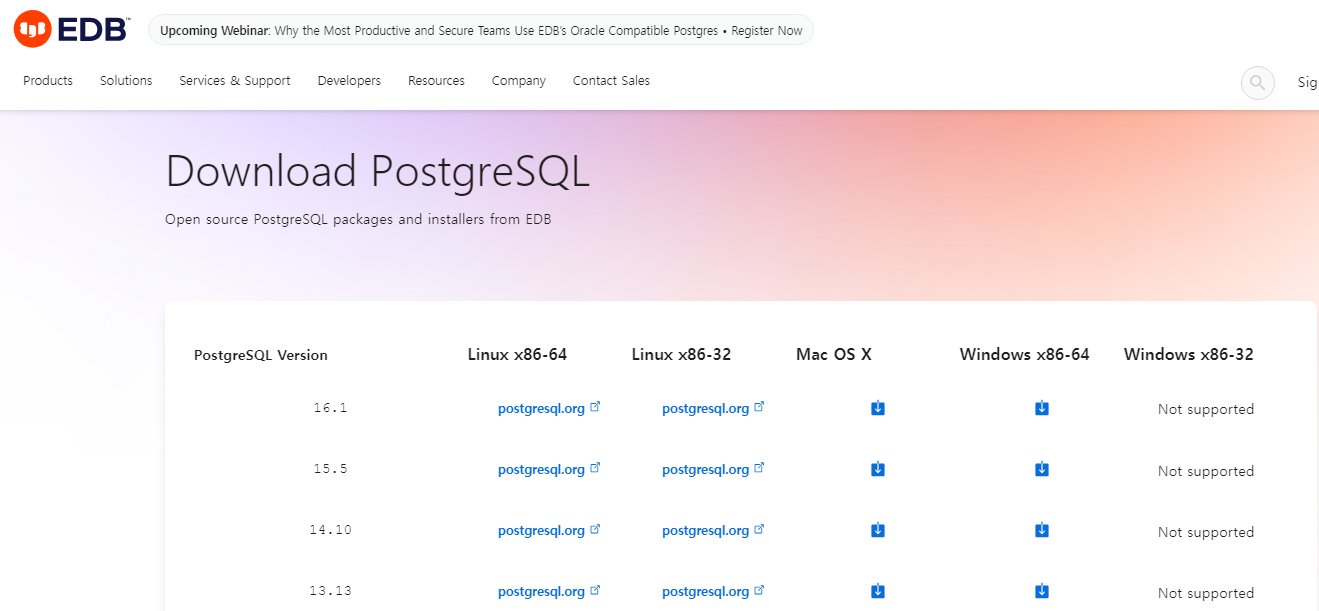The height and width of the screenshot is (611, 1319).
Task: Open the Products menu
Action: point(48,81)
